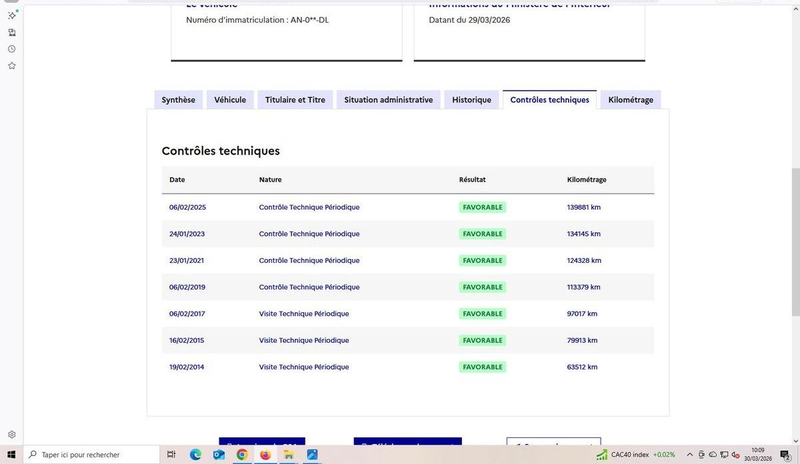Open the bookmarks star icon in sidebar

click(12, 65)
